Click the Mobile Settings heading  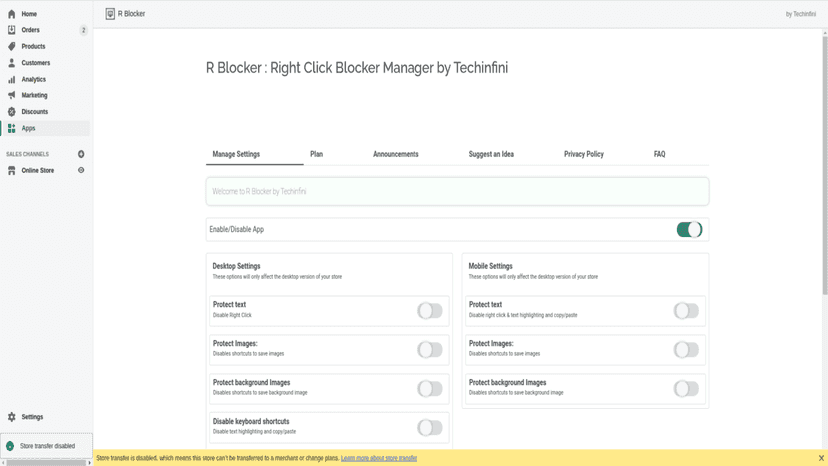(491, 266)
